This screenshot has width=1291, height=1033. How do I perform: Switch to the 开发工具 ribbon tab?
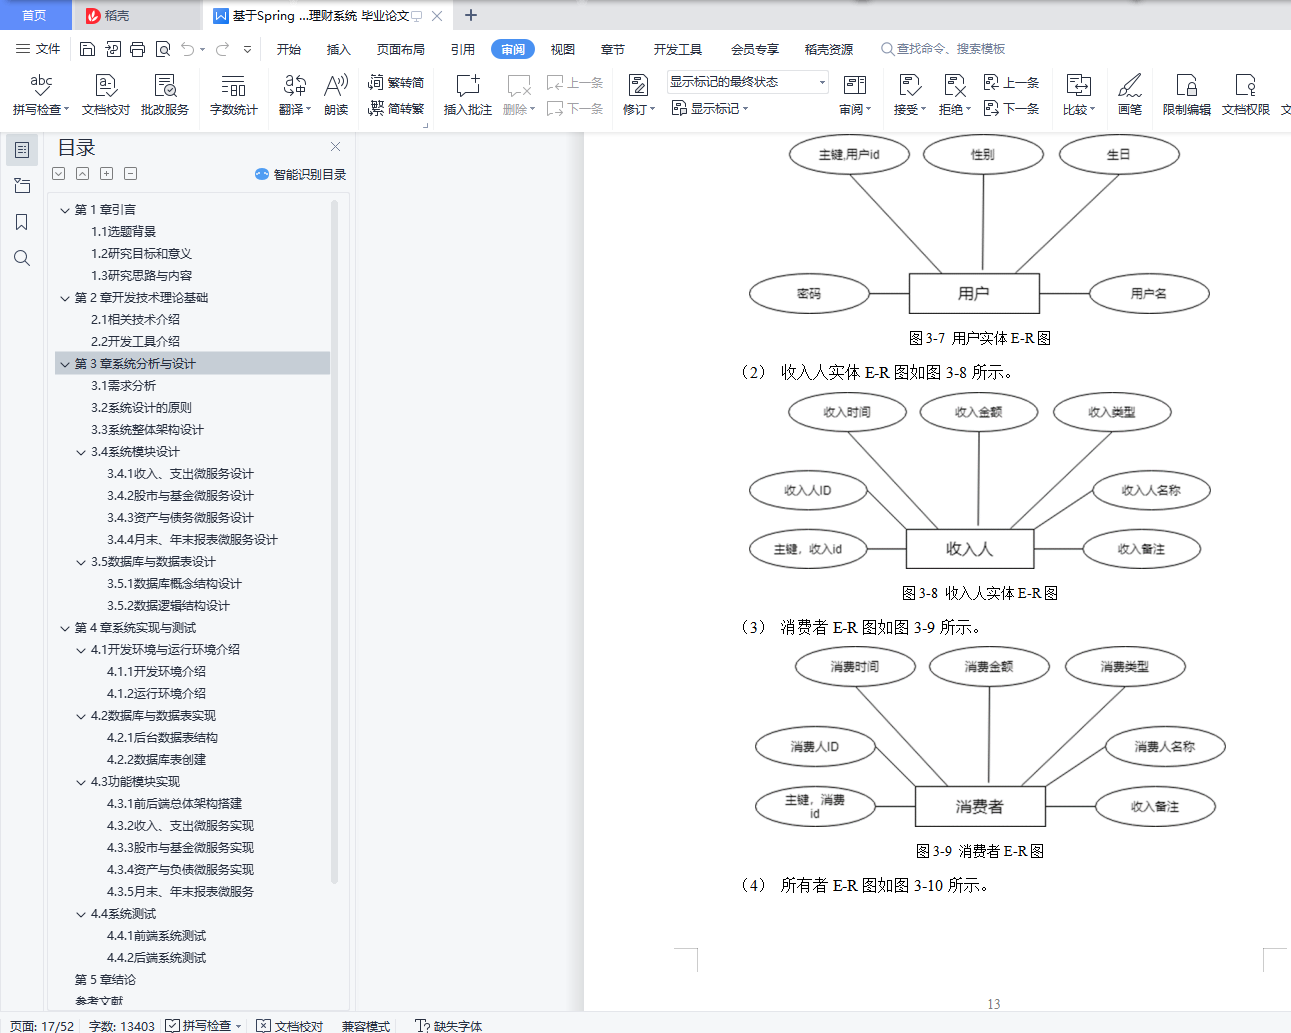tap(678, 49)
